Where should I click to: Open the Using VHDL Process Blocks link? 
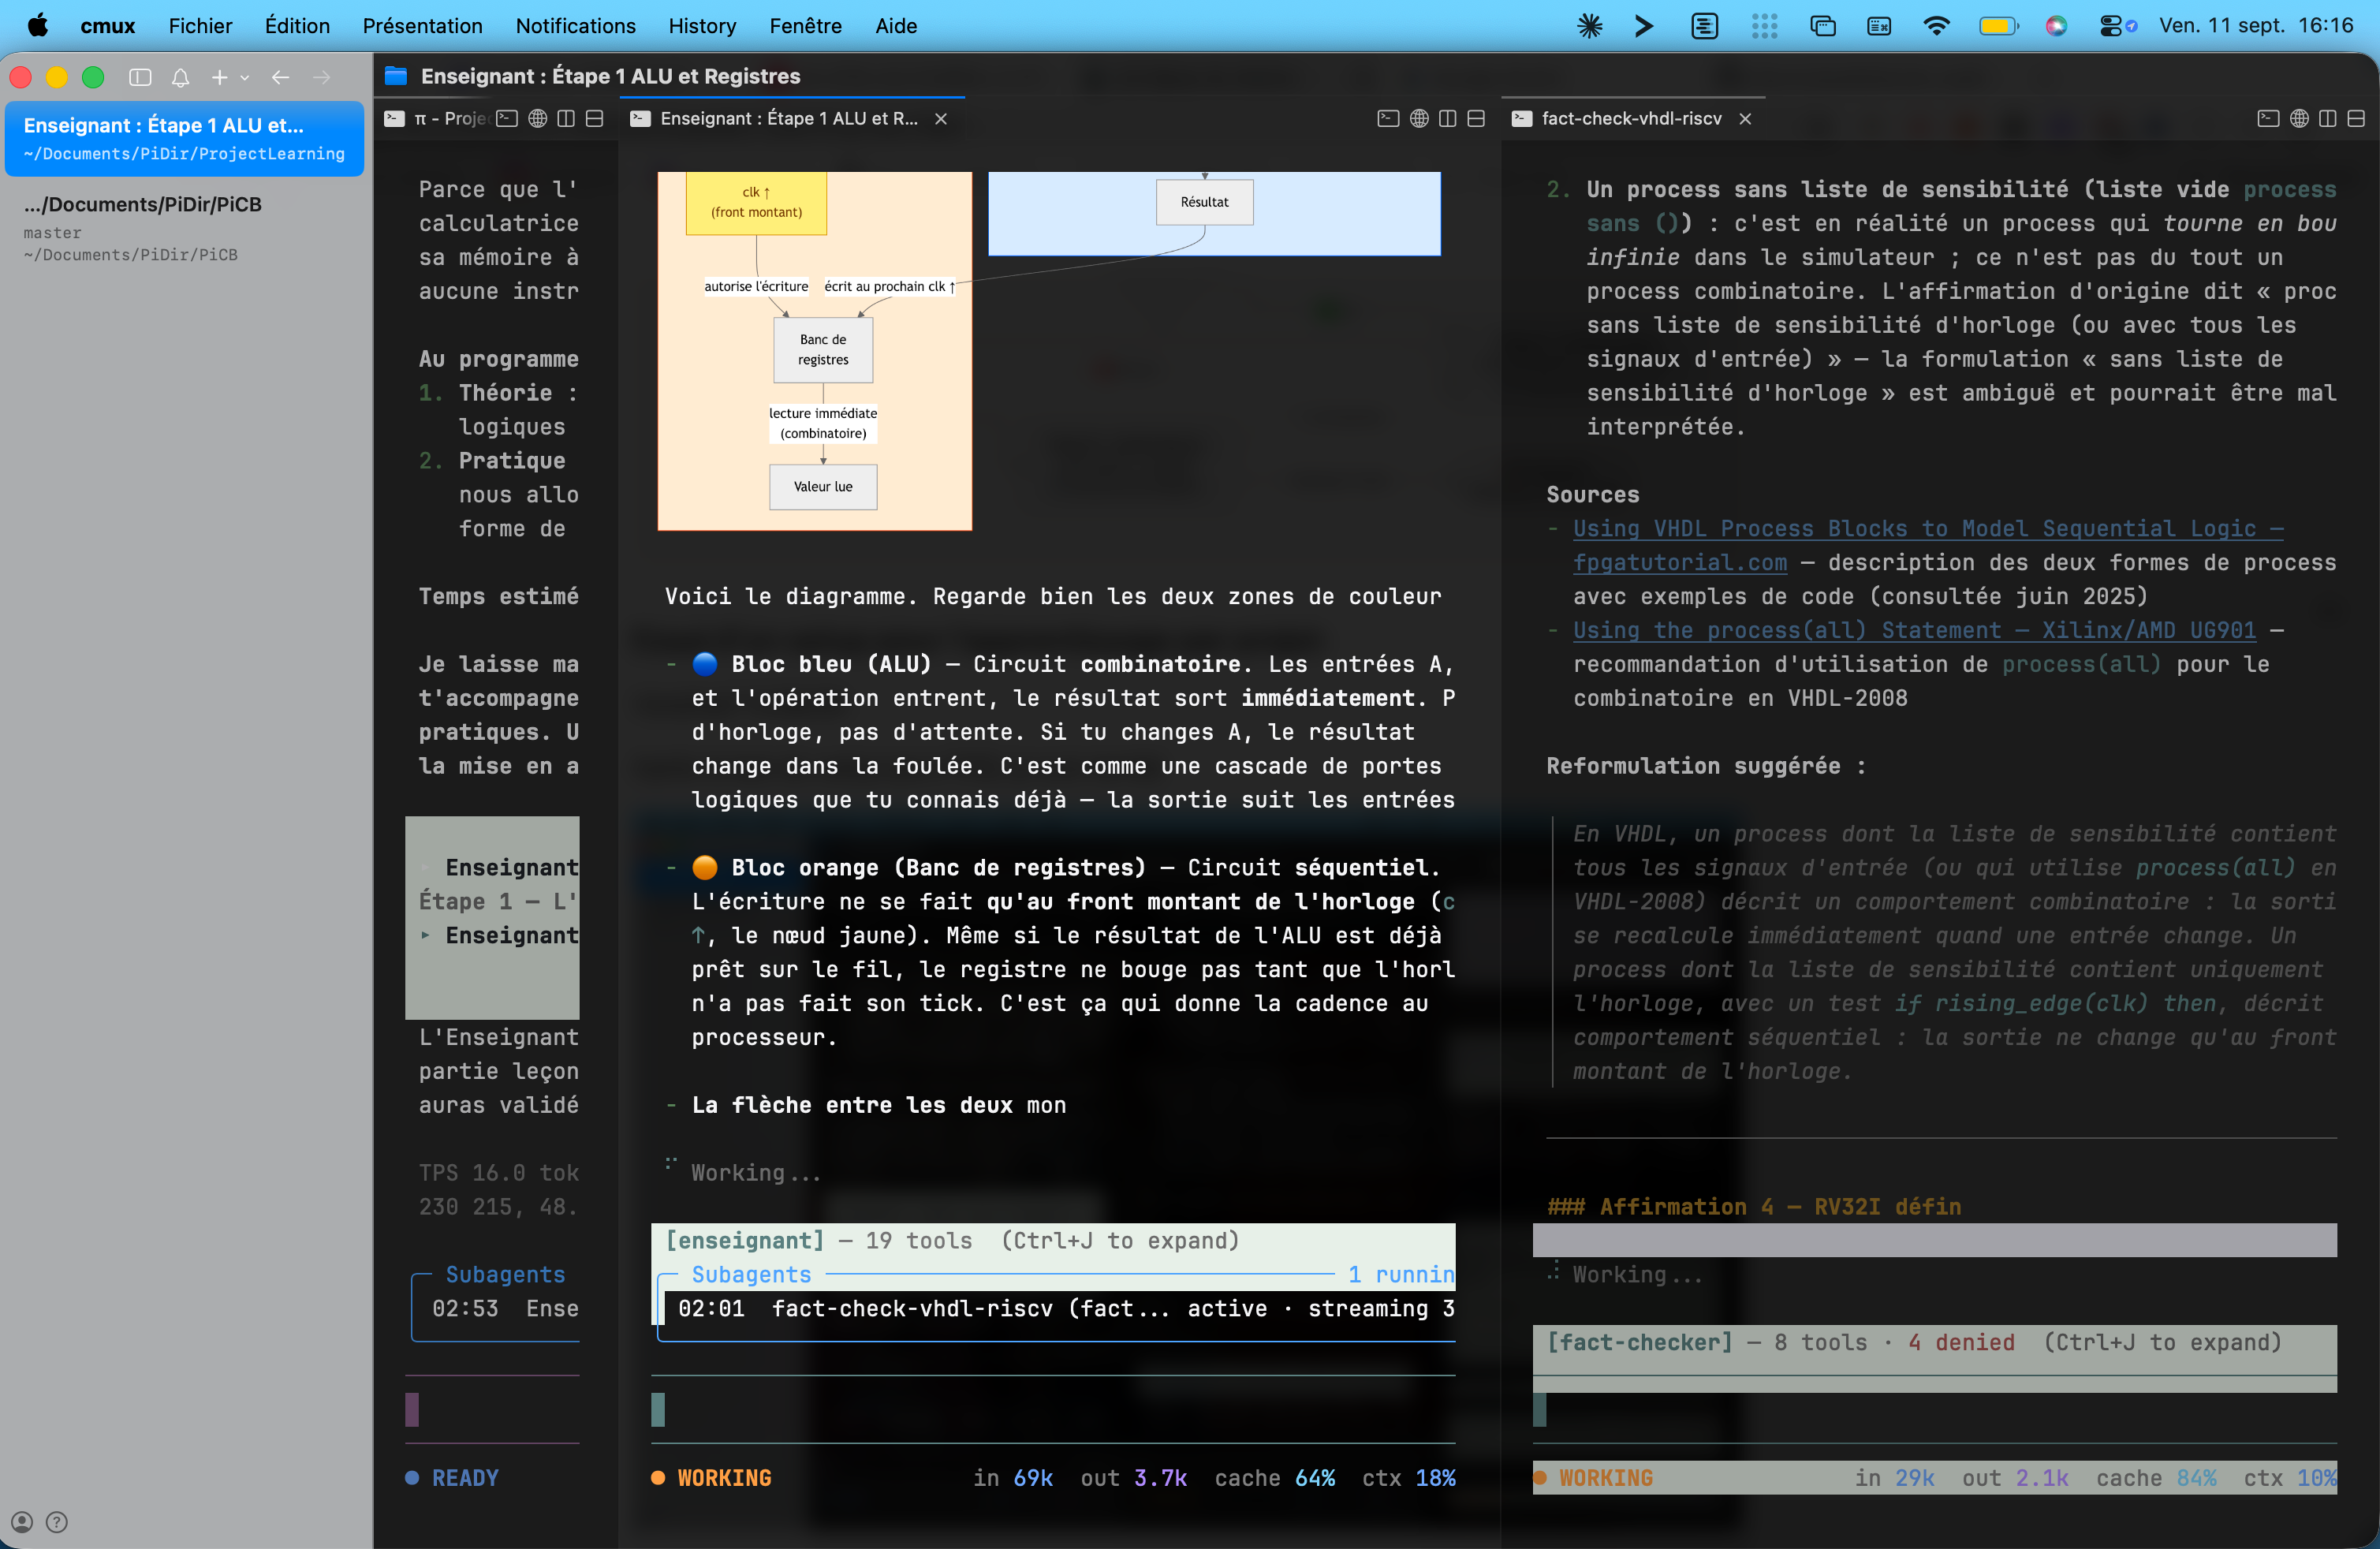click(1928, 528)
